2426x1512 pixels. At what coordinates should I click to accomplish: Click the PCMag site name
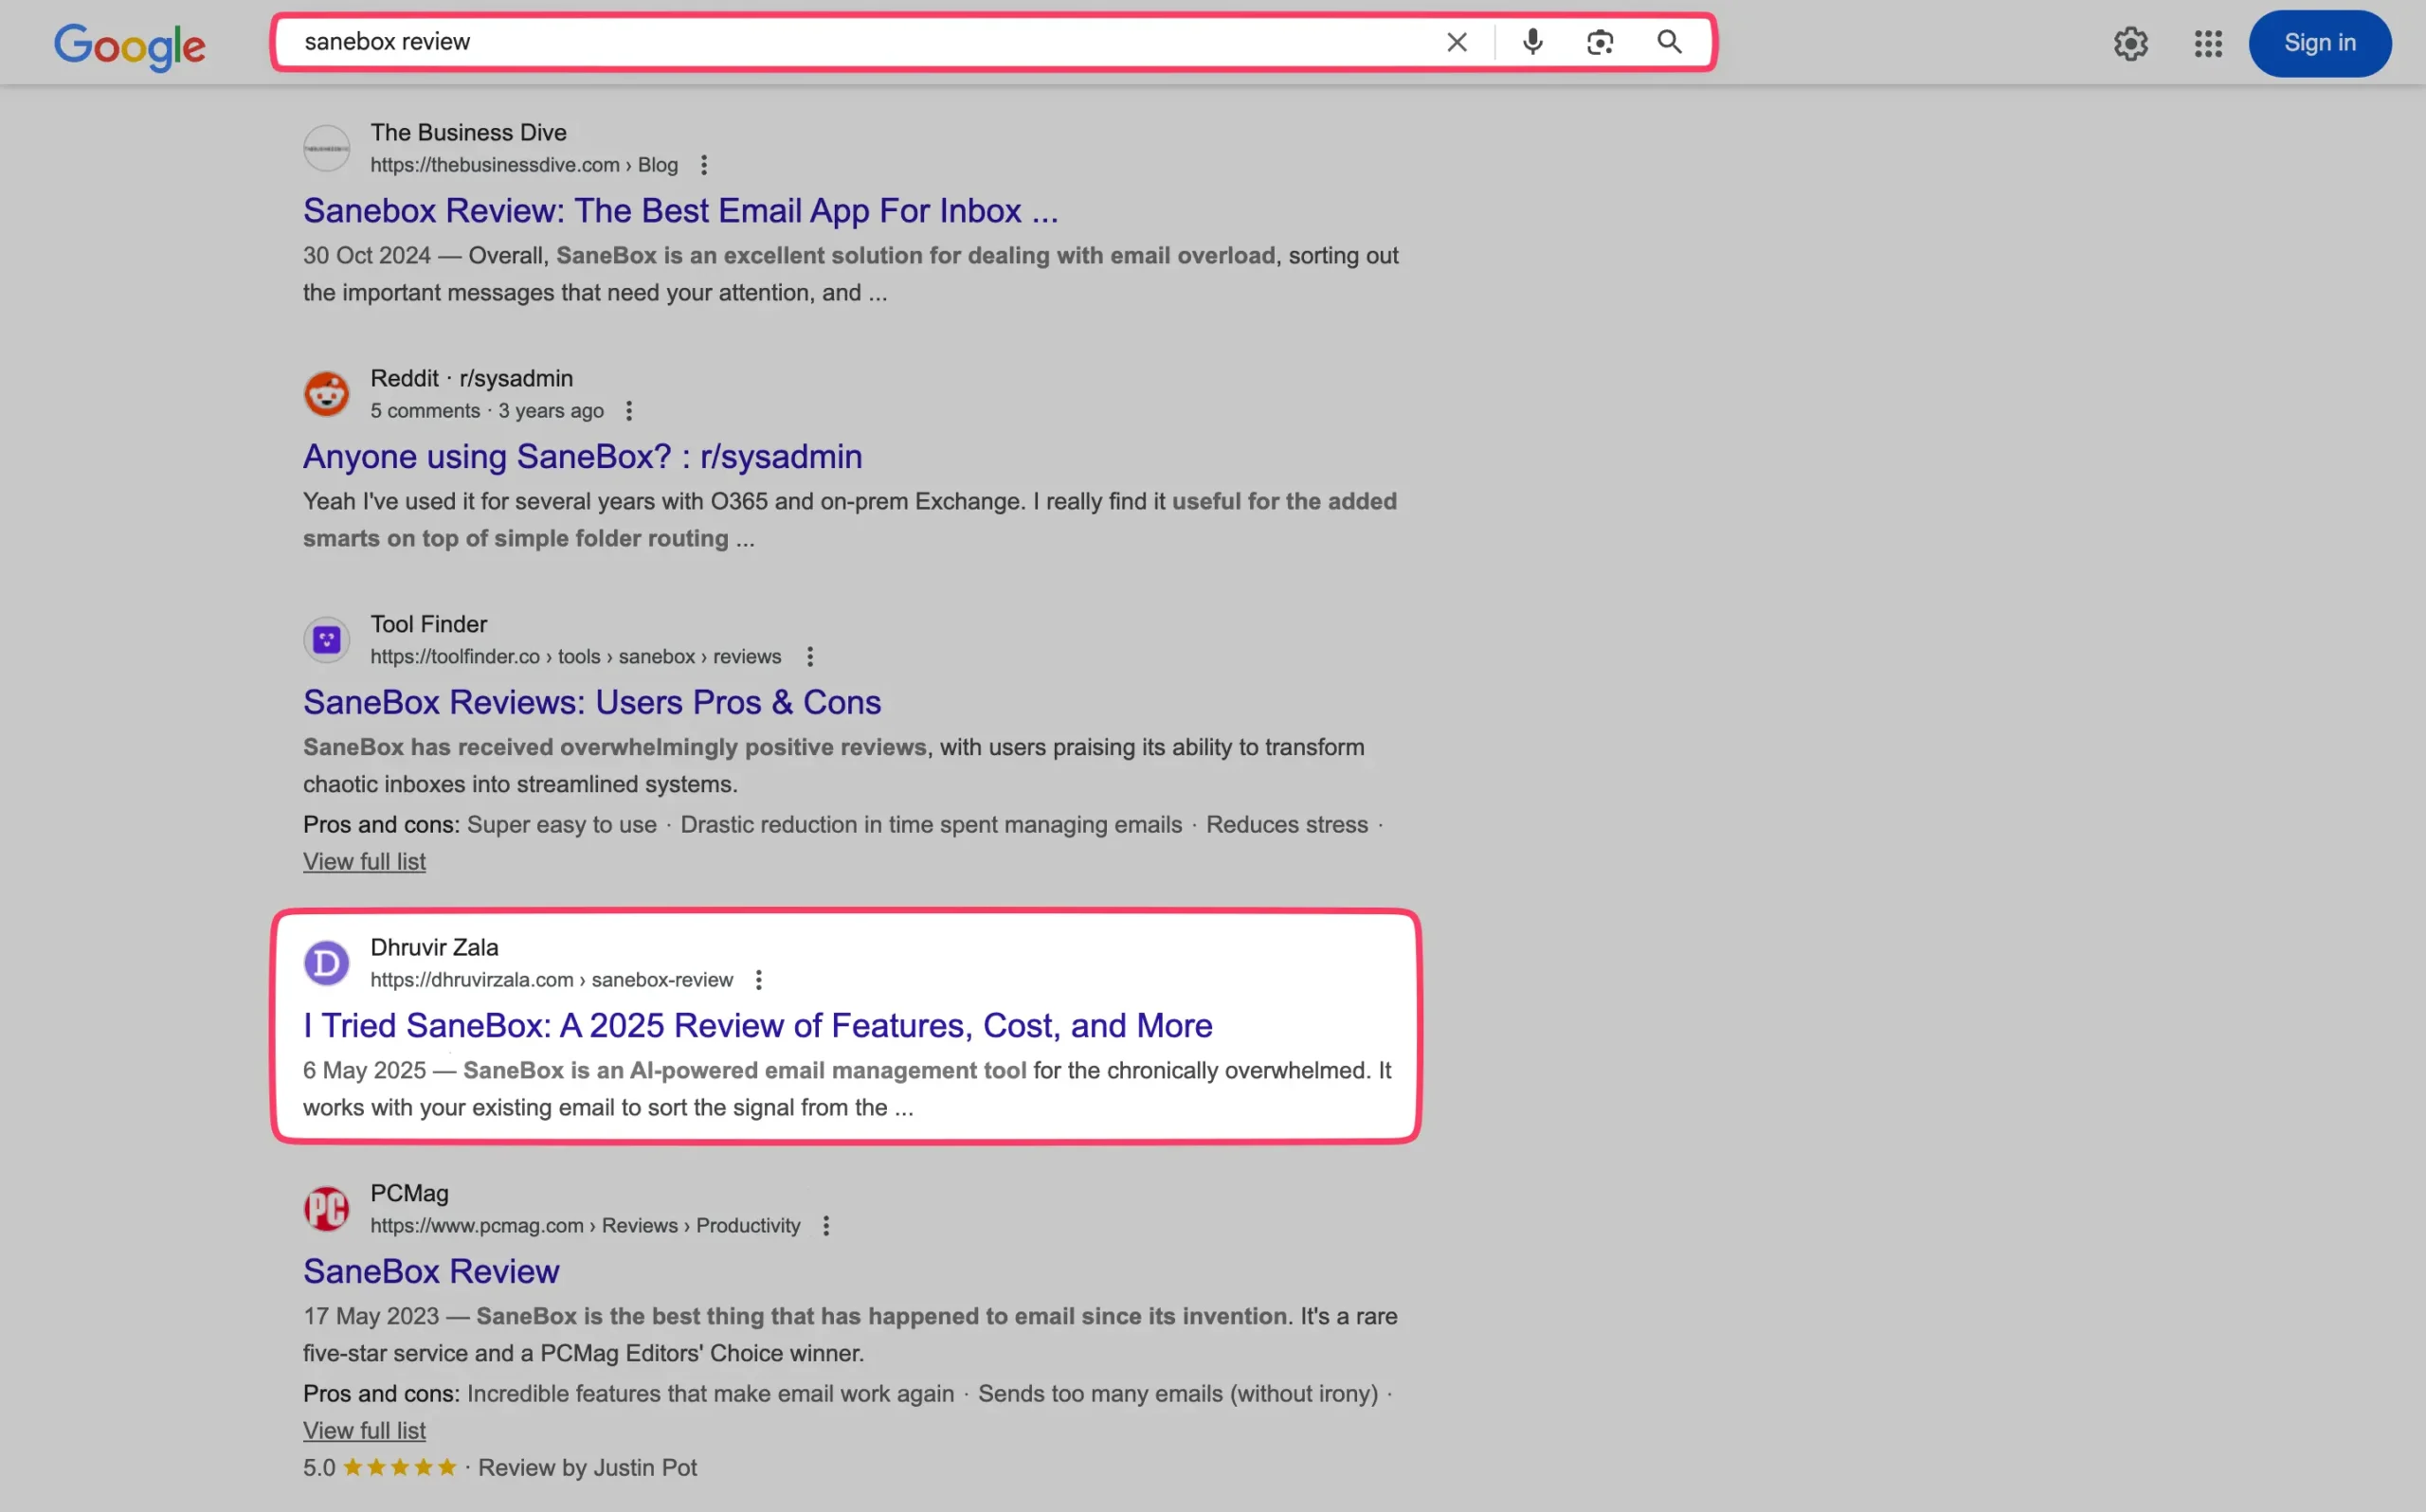pyautogui.click(x=409, y=1194)
